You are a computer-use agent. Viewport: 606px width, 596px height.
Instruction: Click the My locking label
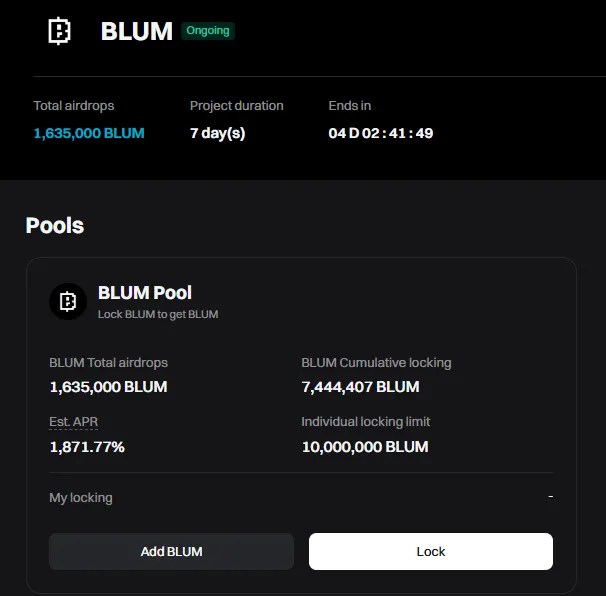pyautogui.click(x=81, y=498)
